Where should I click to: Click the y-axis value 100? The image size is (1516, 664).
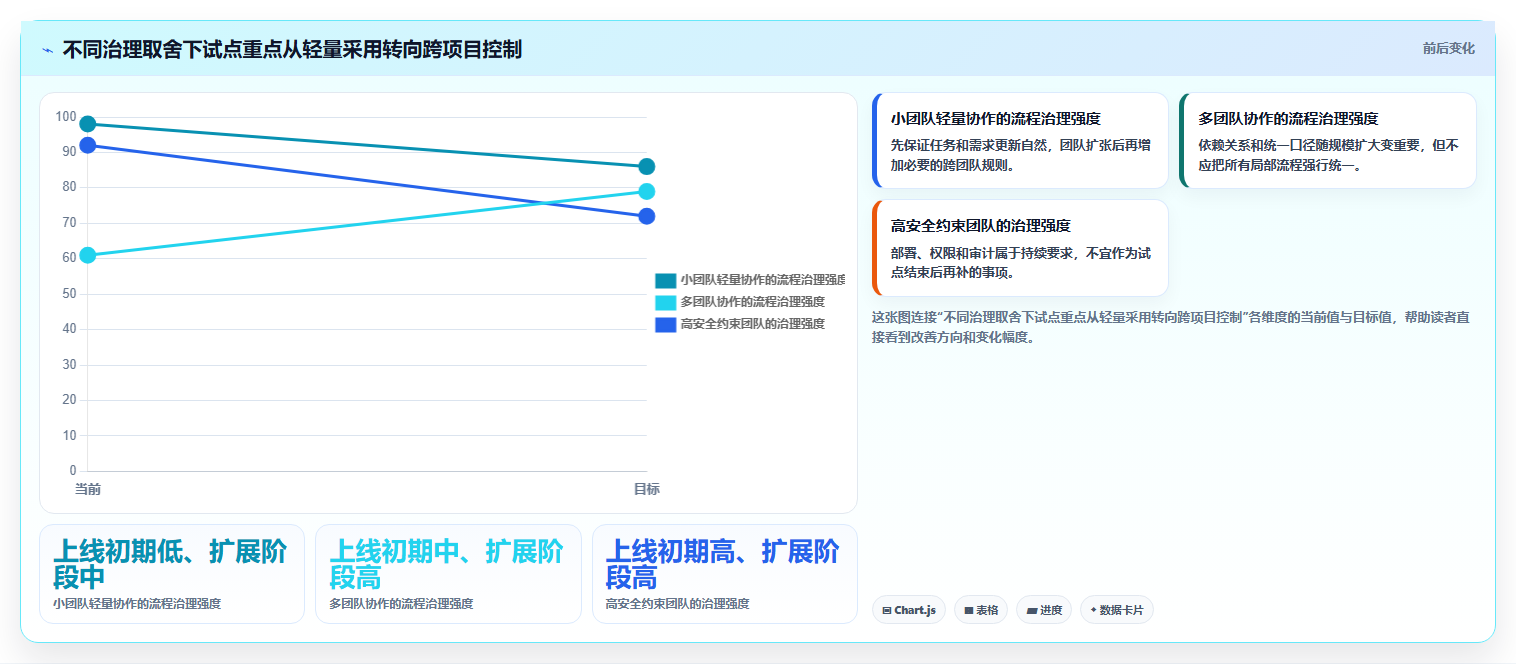click(x=66, y=117)
